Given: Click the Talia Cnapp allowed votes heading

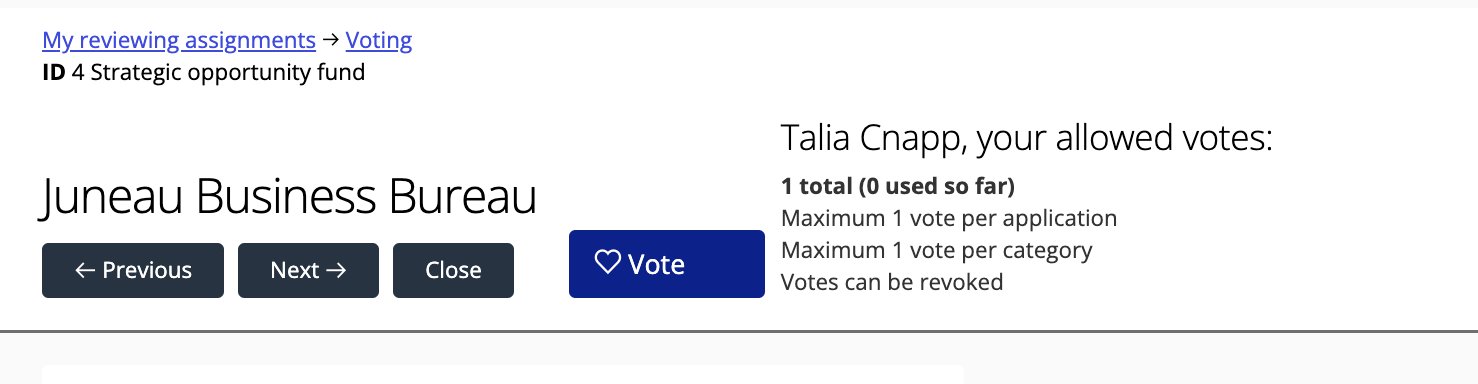Looking at the screenshot, I should pyautogui.click(x=1026, y=138).
